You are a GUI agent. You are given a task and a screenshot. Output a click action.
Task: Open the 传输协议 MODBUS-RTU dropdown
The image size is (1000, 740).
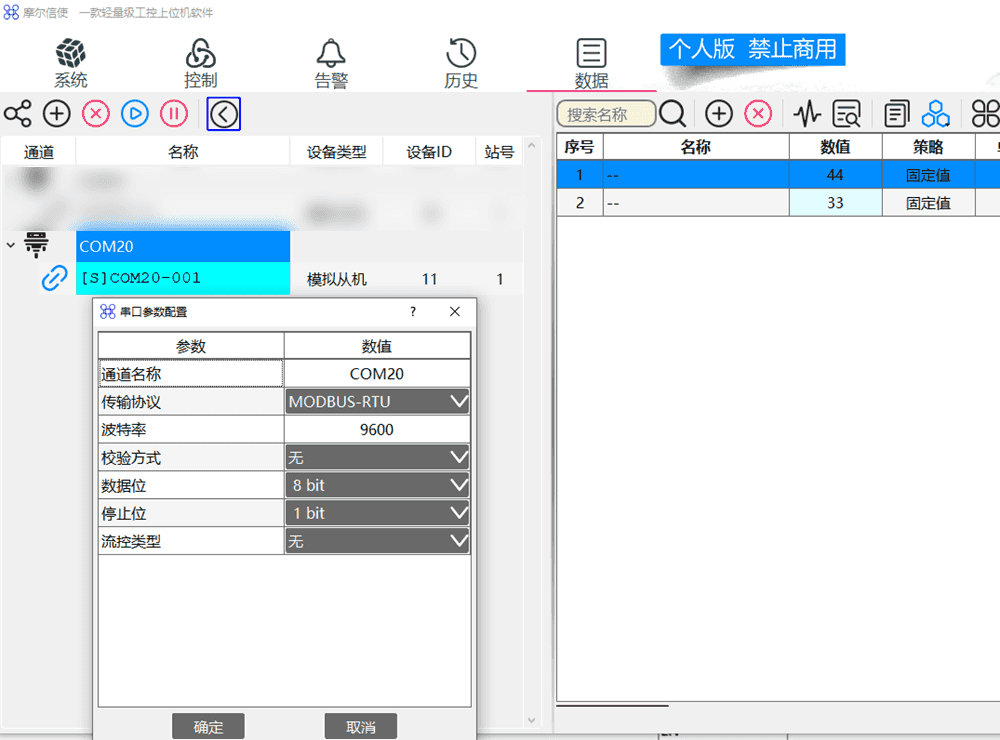pos(377,402)
